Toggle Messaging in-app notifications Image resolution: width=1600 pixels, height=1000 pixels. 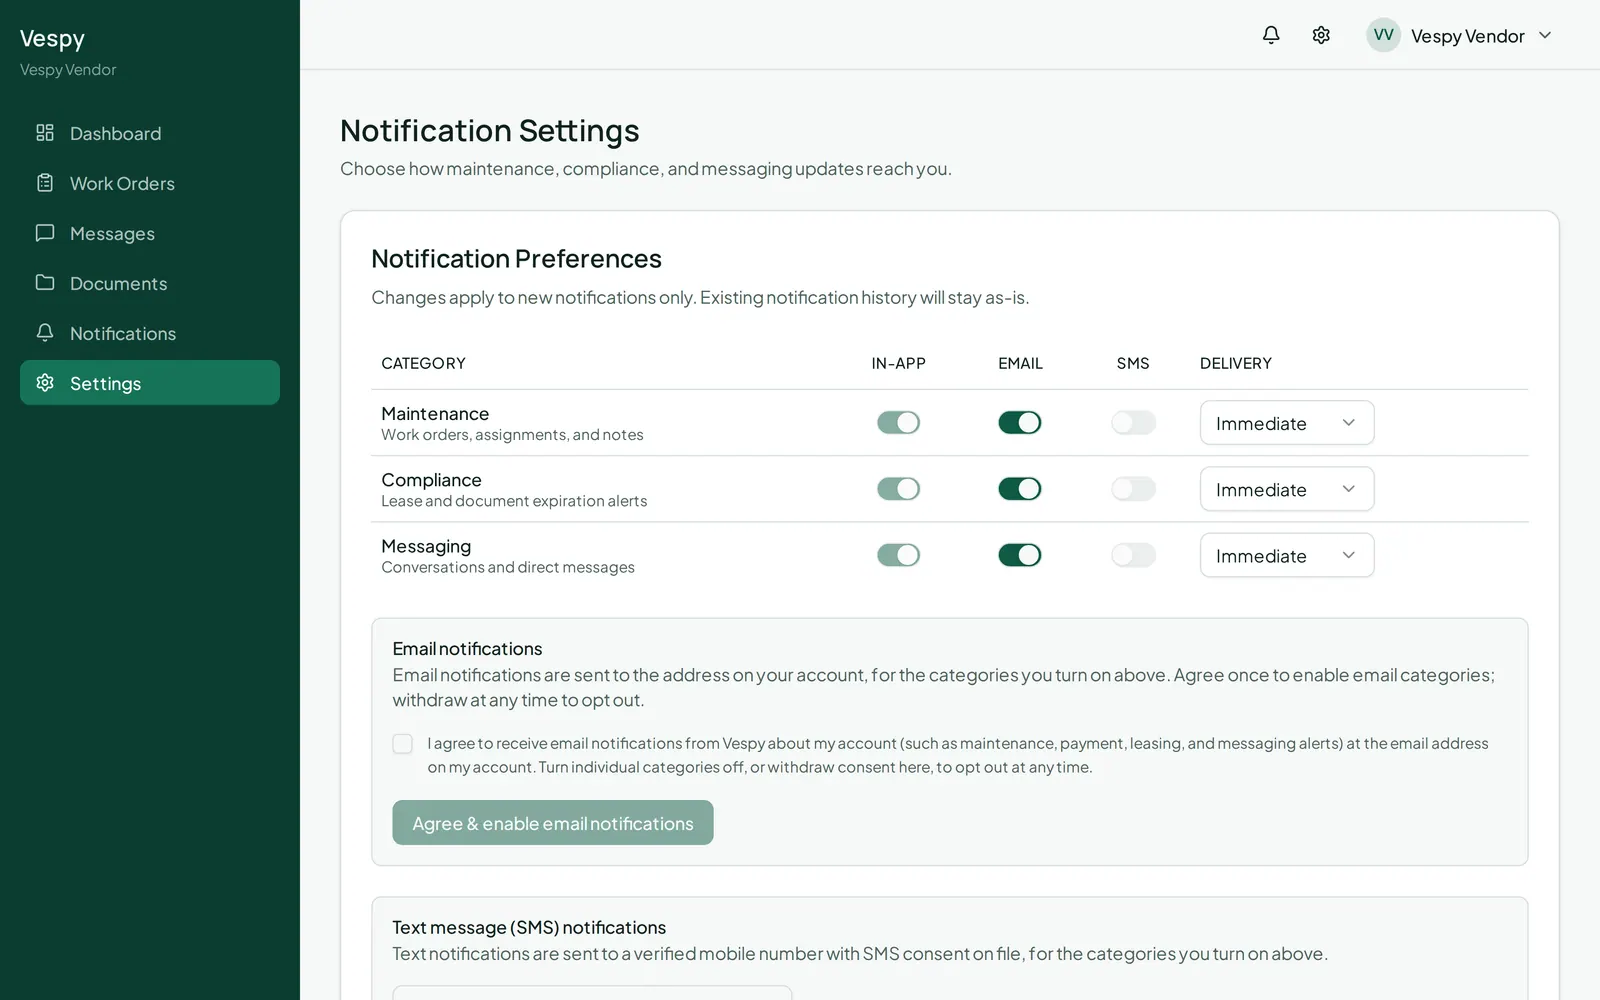(898, 555)
